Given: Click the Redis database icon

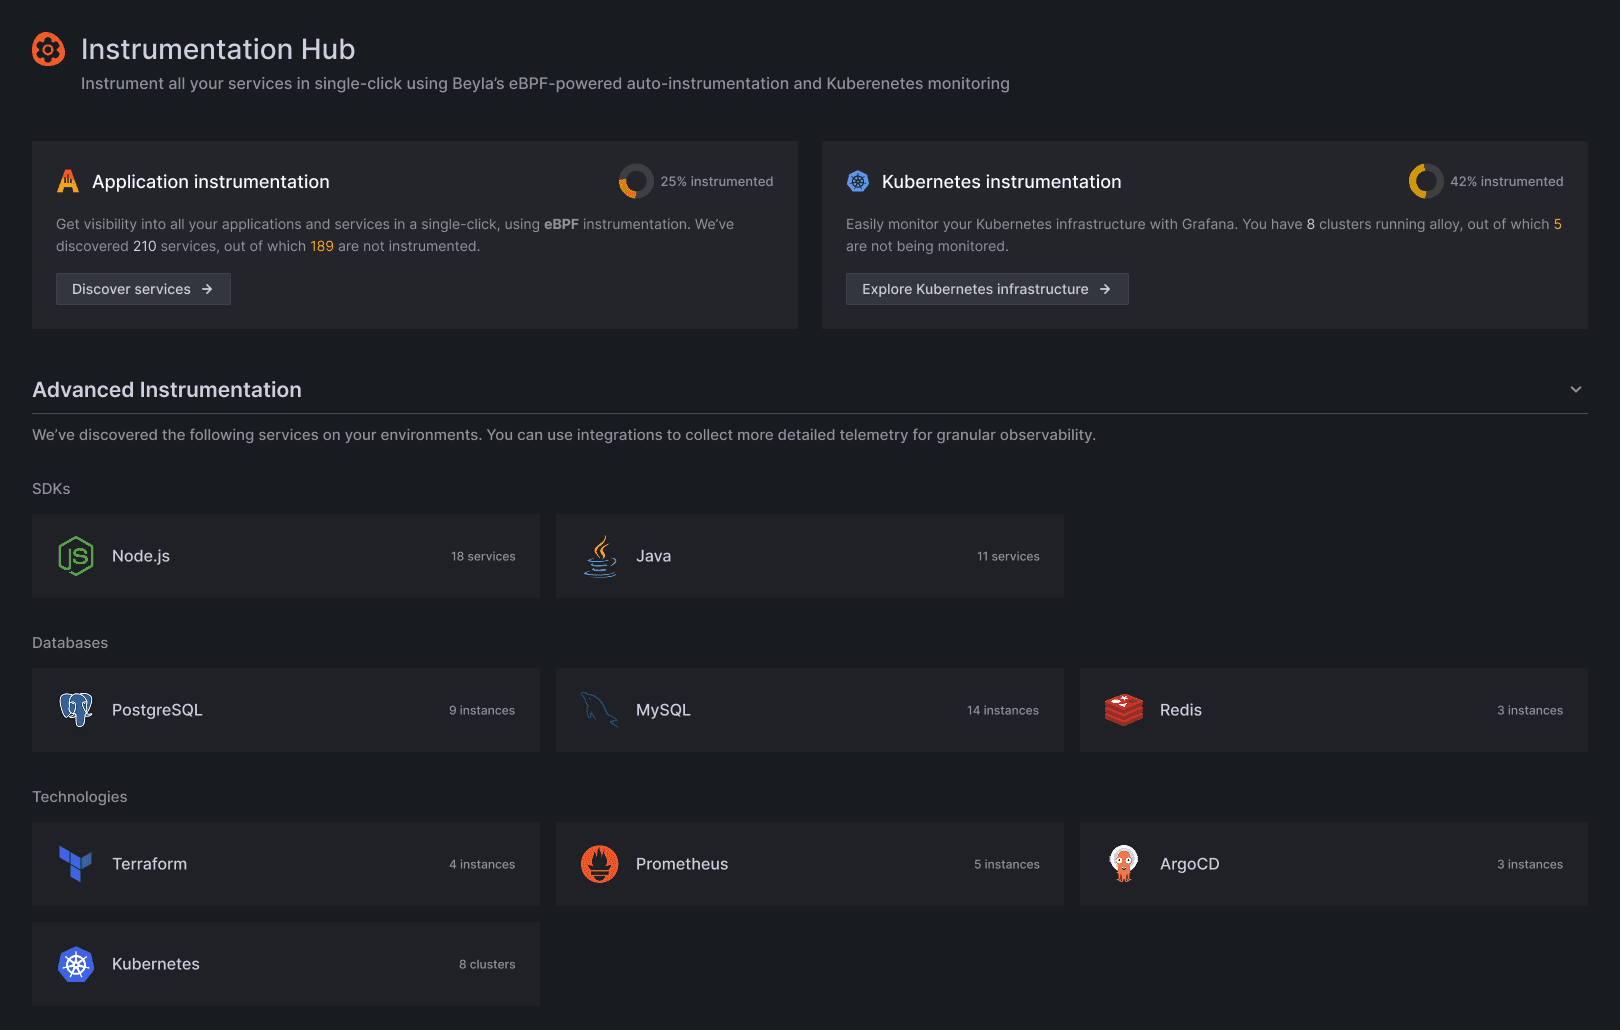Looking at the screenshot, I should tap(1123, 710).
